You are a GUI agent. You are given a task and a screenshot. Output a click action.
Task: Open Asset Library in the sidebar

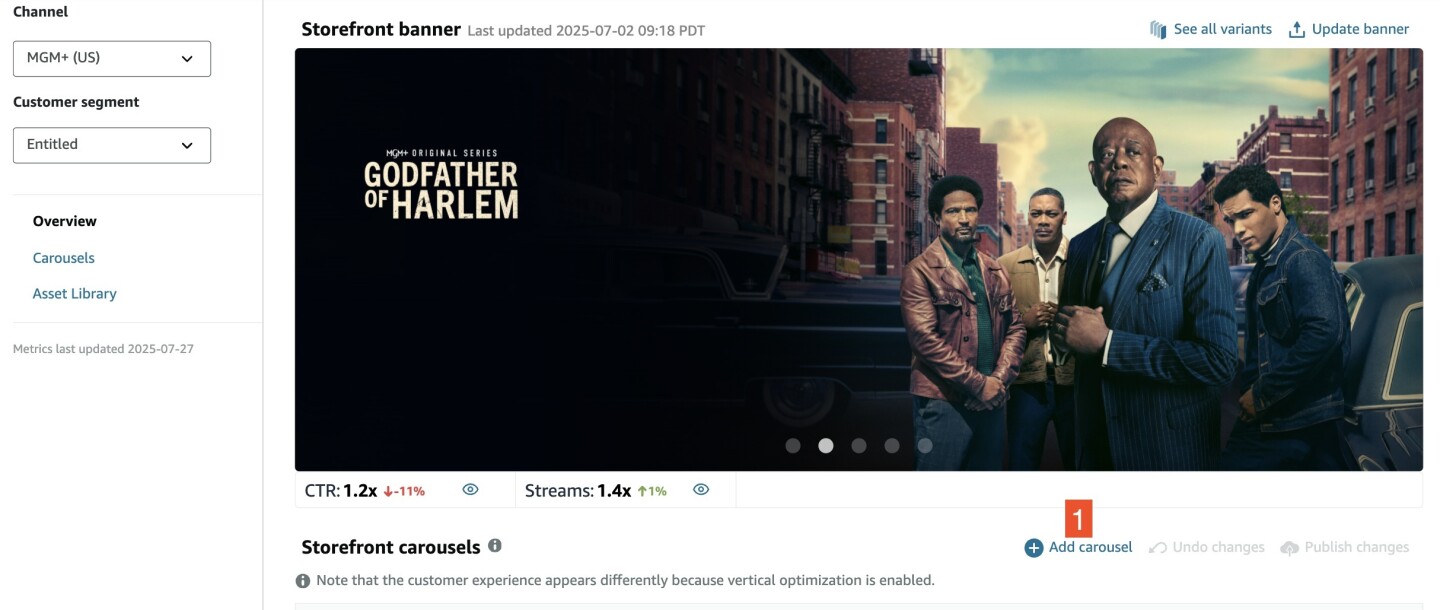coord(75,294)
